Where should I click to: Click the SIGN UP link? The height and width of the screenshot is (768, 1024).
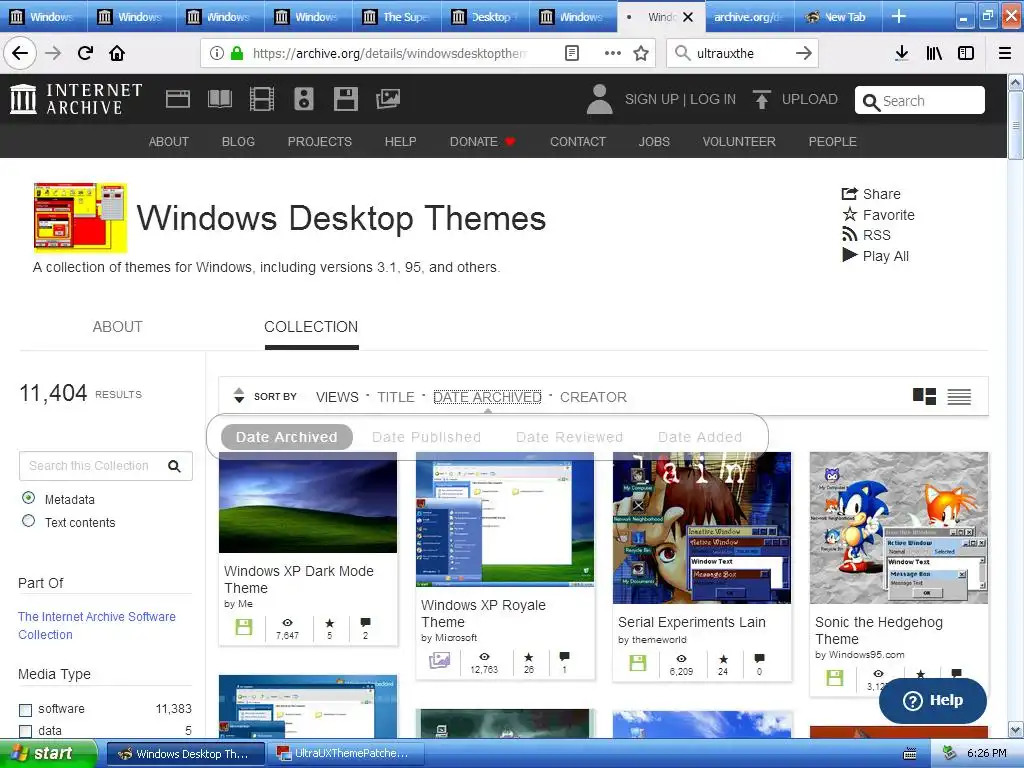tap(652, 99)
